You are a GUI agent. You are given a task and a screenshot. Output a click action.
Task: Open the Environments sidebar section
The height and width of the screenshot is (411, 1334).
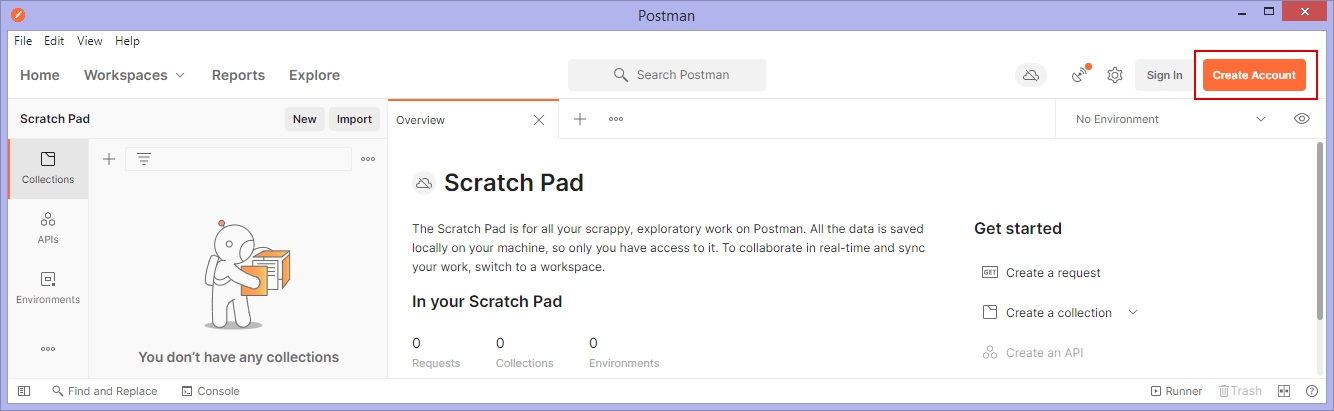pos(48,288)
